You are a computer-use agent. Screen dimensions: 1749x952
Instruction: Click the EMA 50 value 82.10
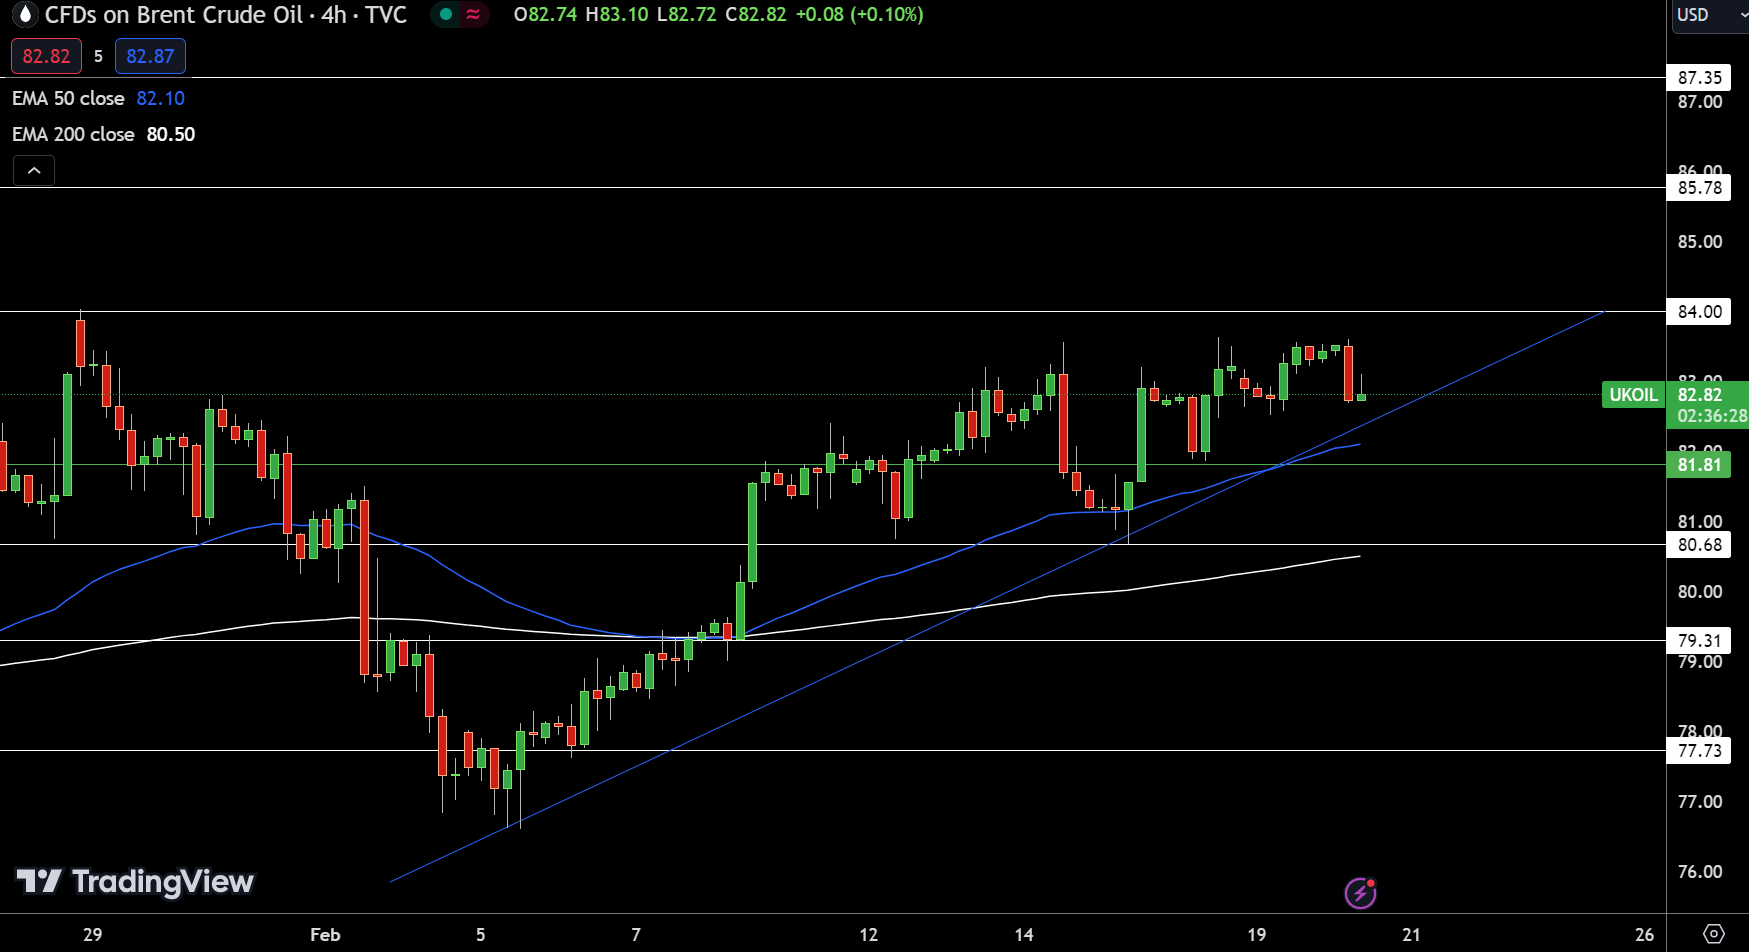coord(160,99)
